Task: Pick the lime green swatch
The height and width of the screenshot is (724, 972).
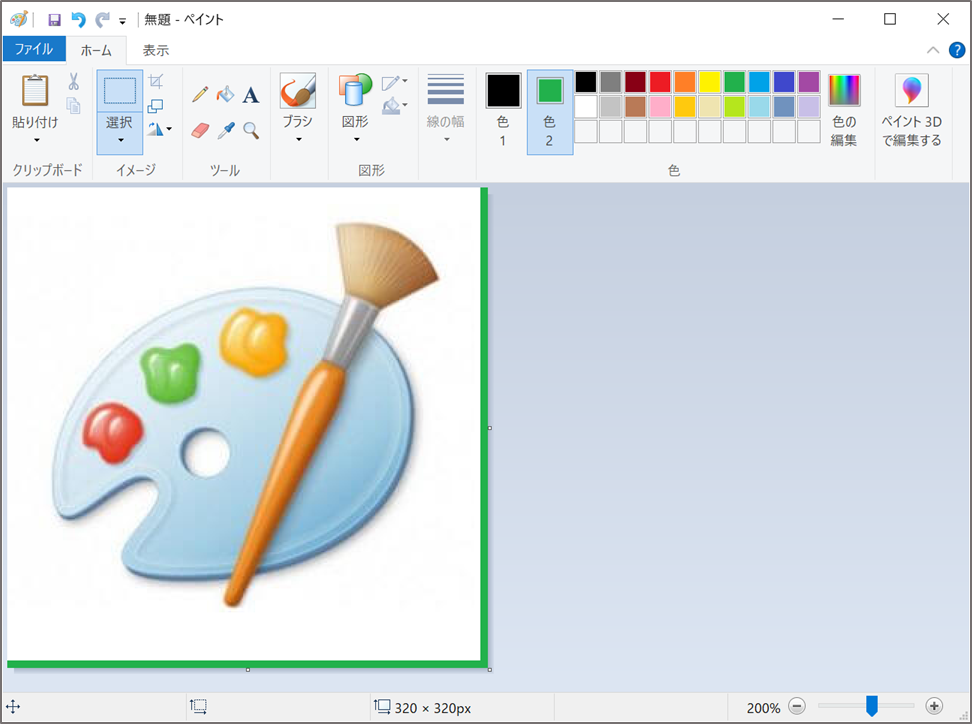Action: (x=735, y=107)
